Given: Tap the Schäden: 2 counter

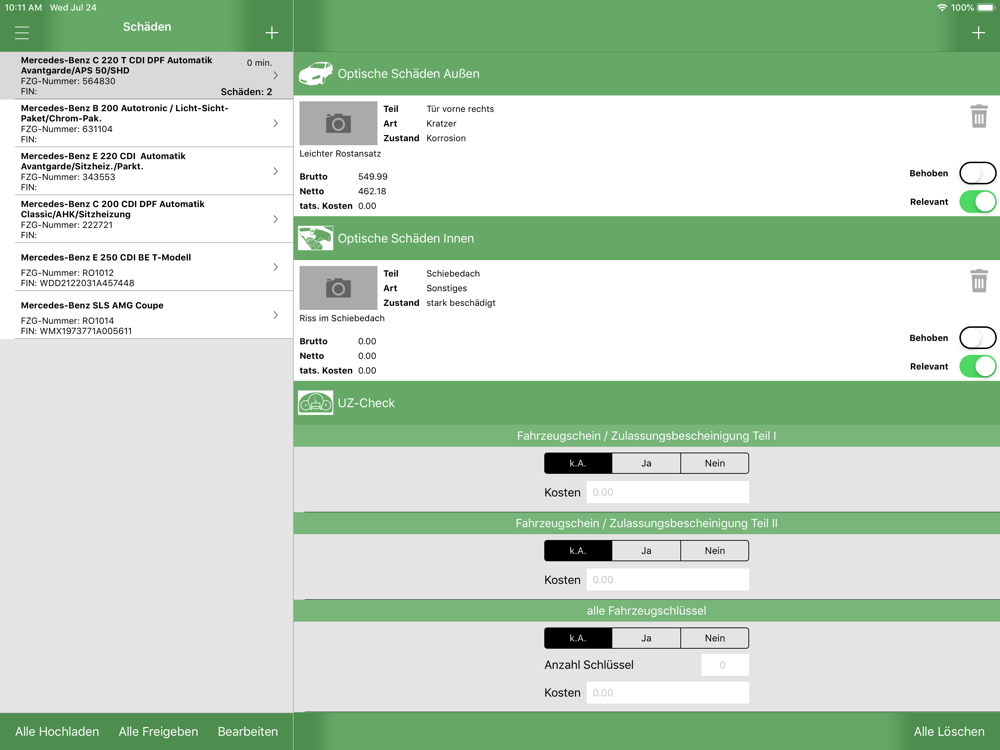Looking at the screenshot, I should tap(246, 92).
